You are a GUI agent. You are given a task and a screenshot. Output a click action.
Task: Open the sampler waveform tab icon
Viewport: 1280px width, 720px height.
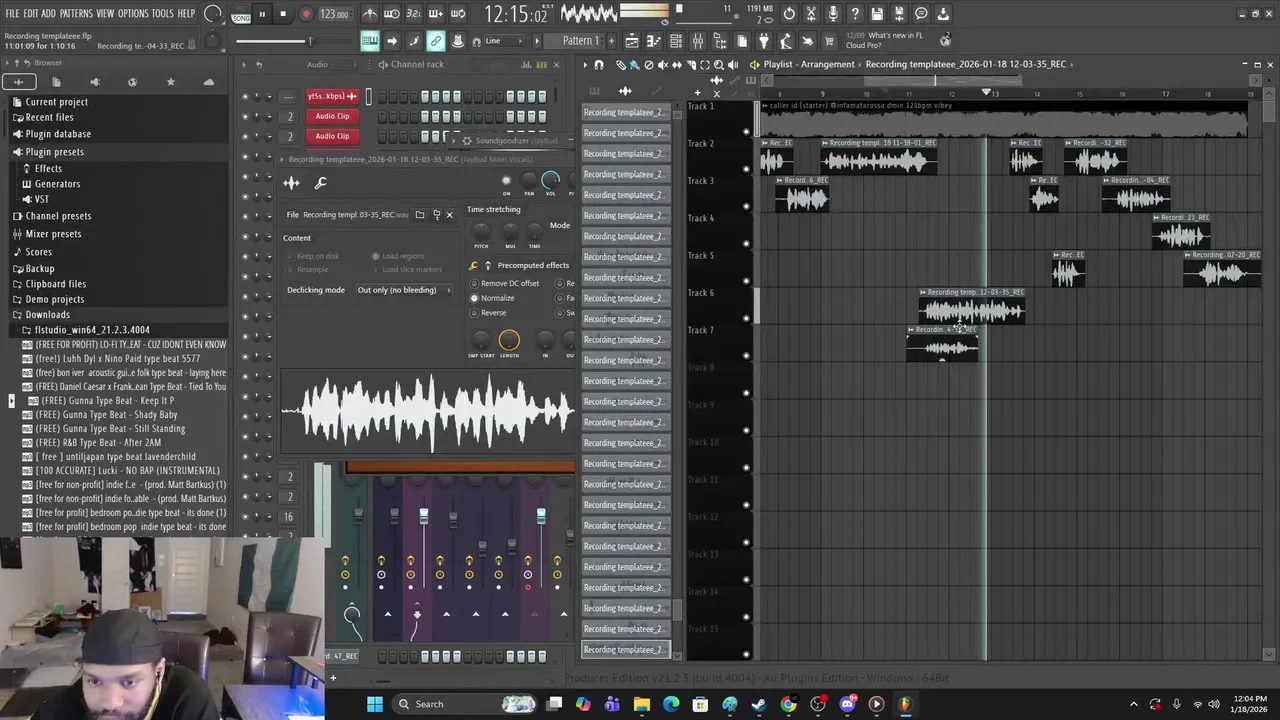point(291,183)
